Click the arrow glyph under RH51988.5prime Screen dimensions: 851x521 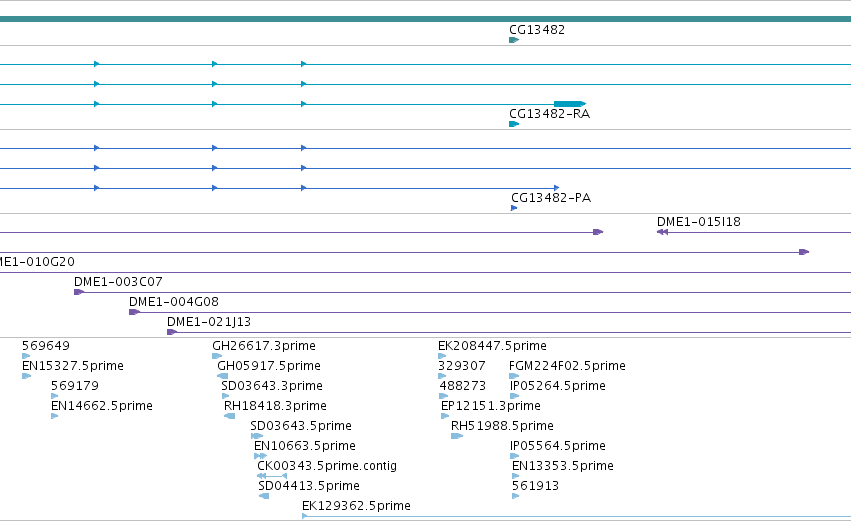457,437
